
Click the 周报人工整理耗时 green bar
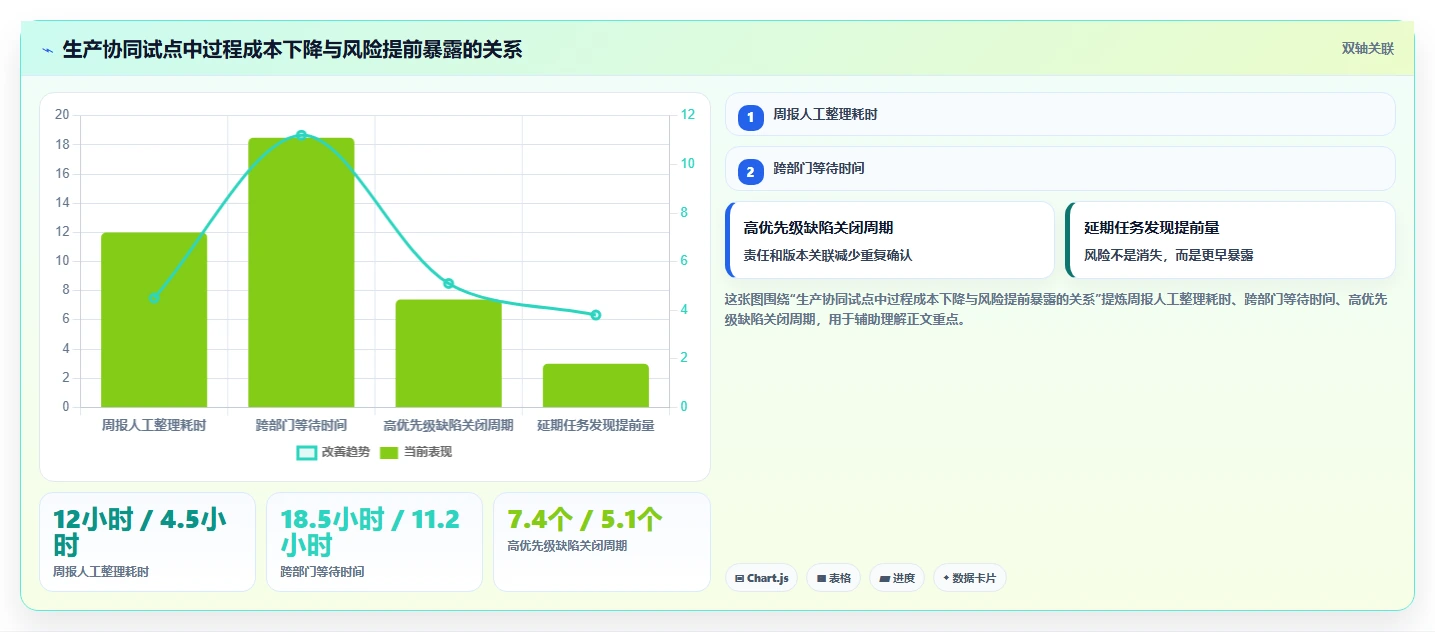pyautogui.click(x=154, y=320)
